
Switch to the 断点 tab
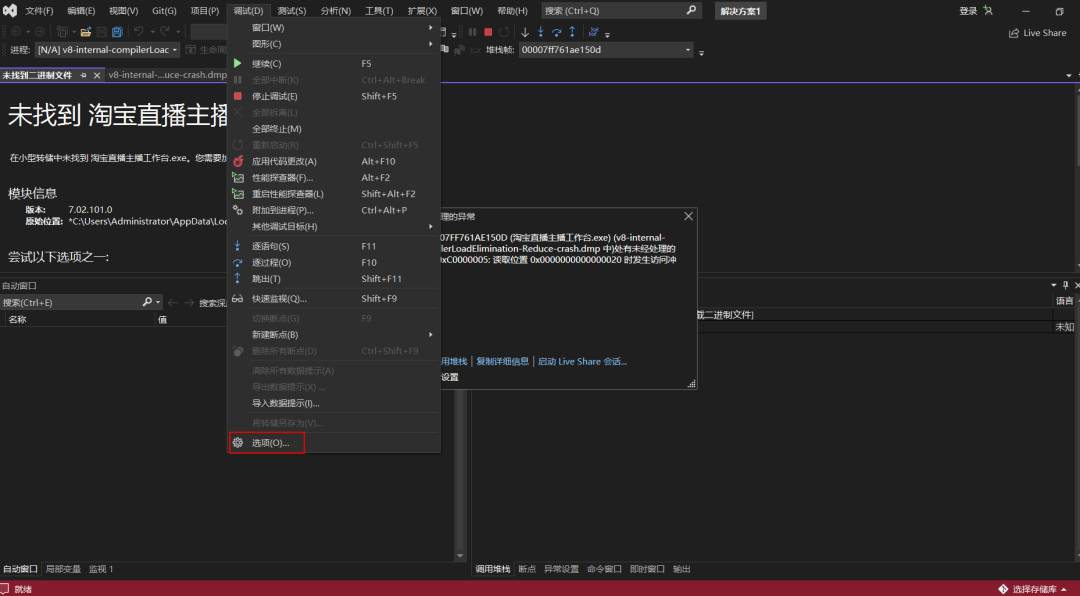click(527, 569)
